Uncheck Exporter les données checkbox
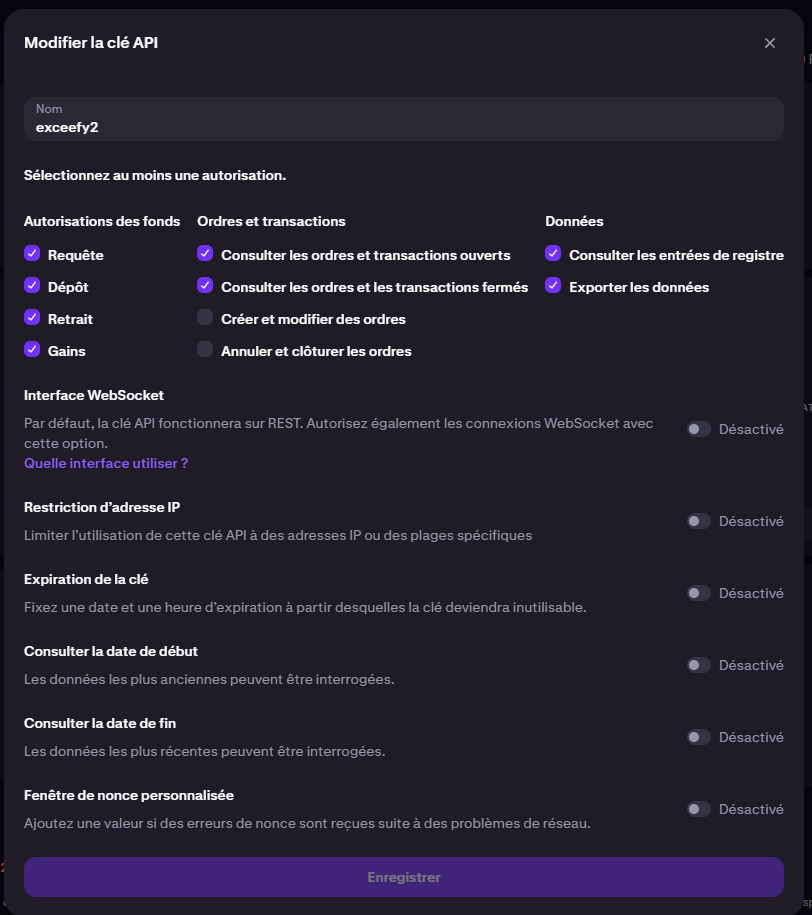This screenshot has width=812, height=915. [553, 286]
